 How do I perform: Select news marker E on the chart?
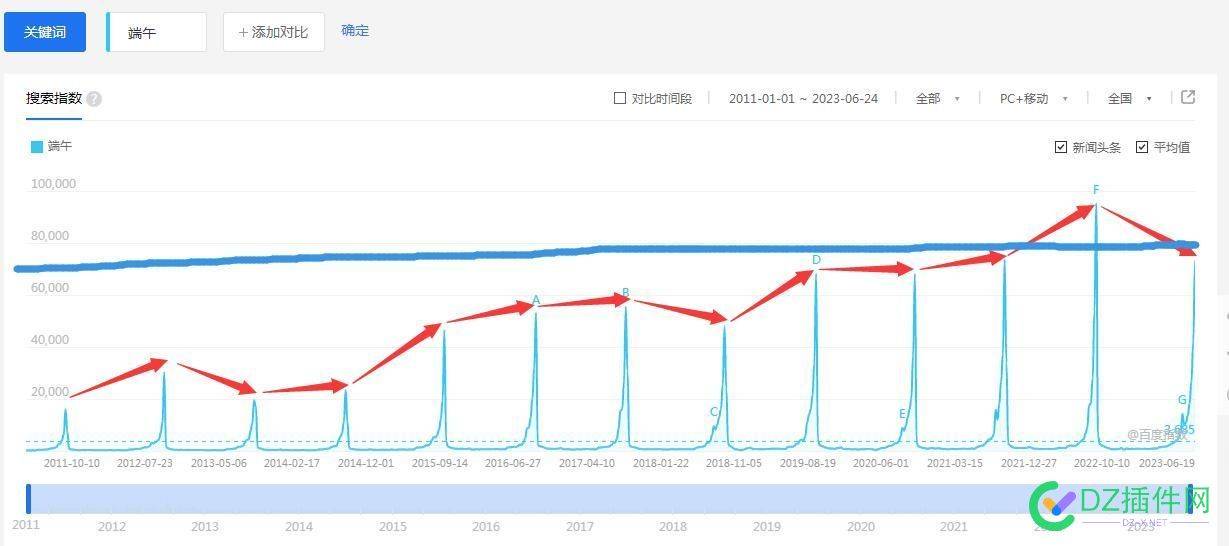902,414
